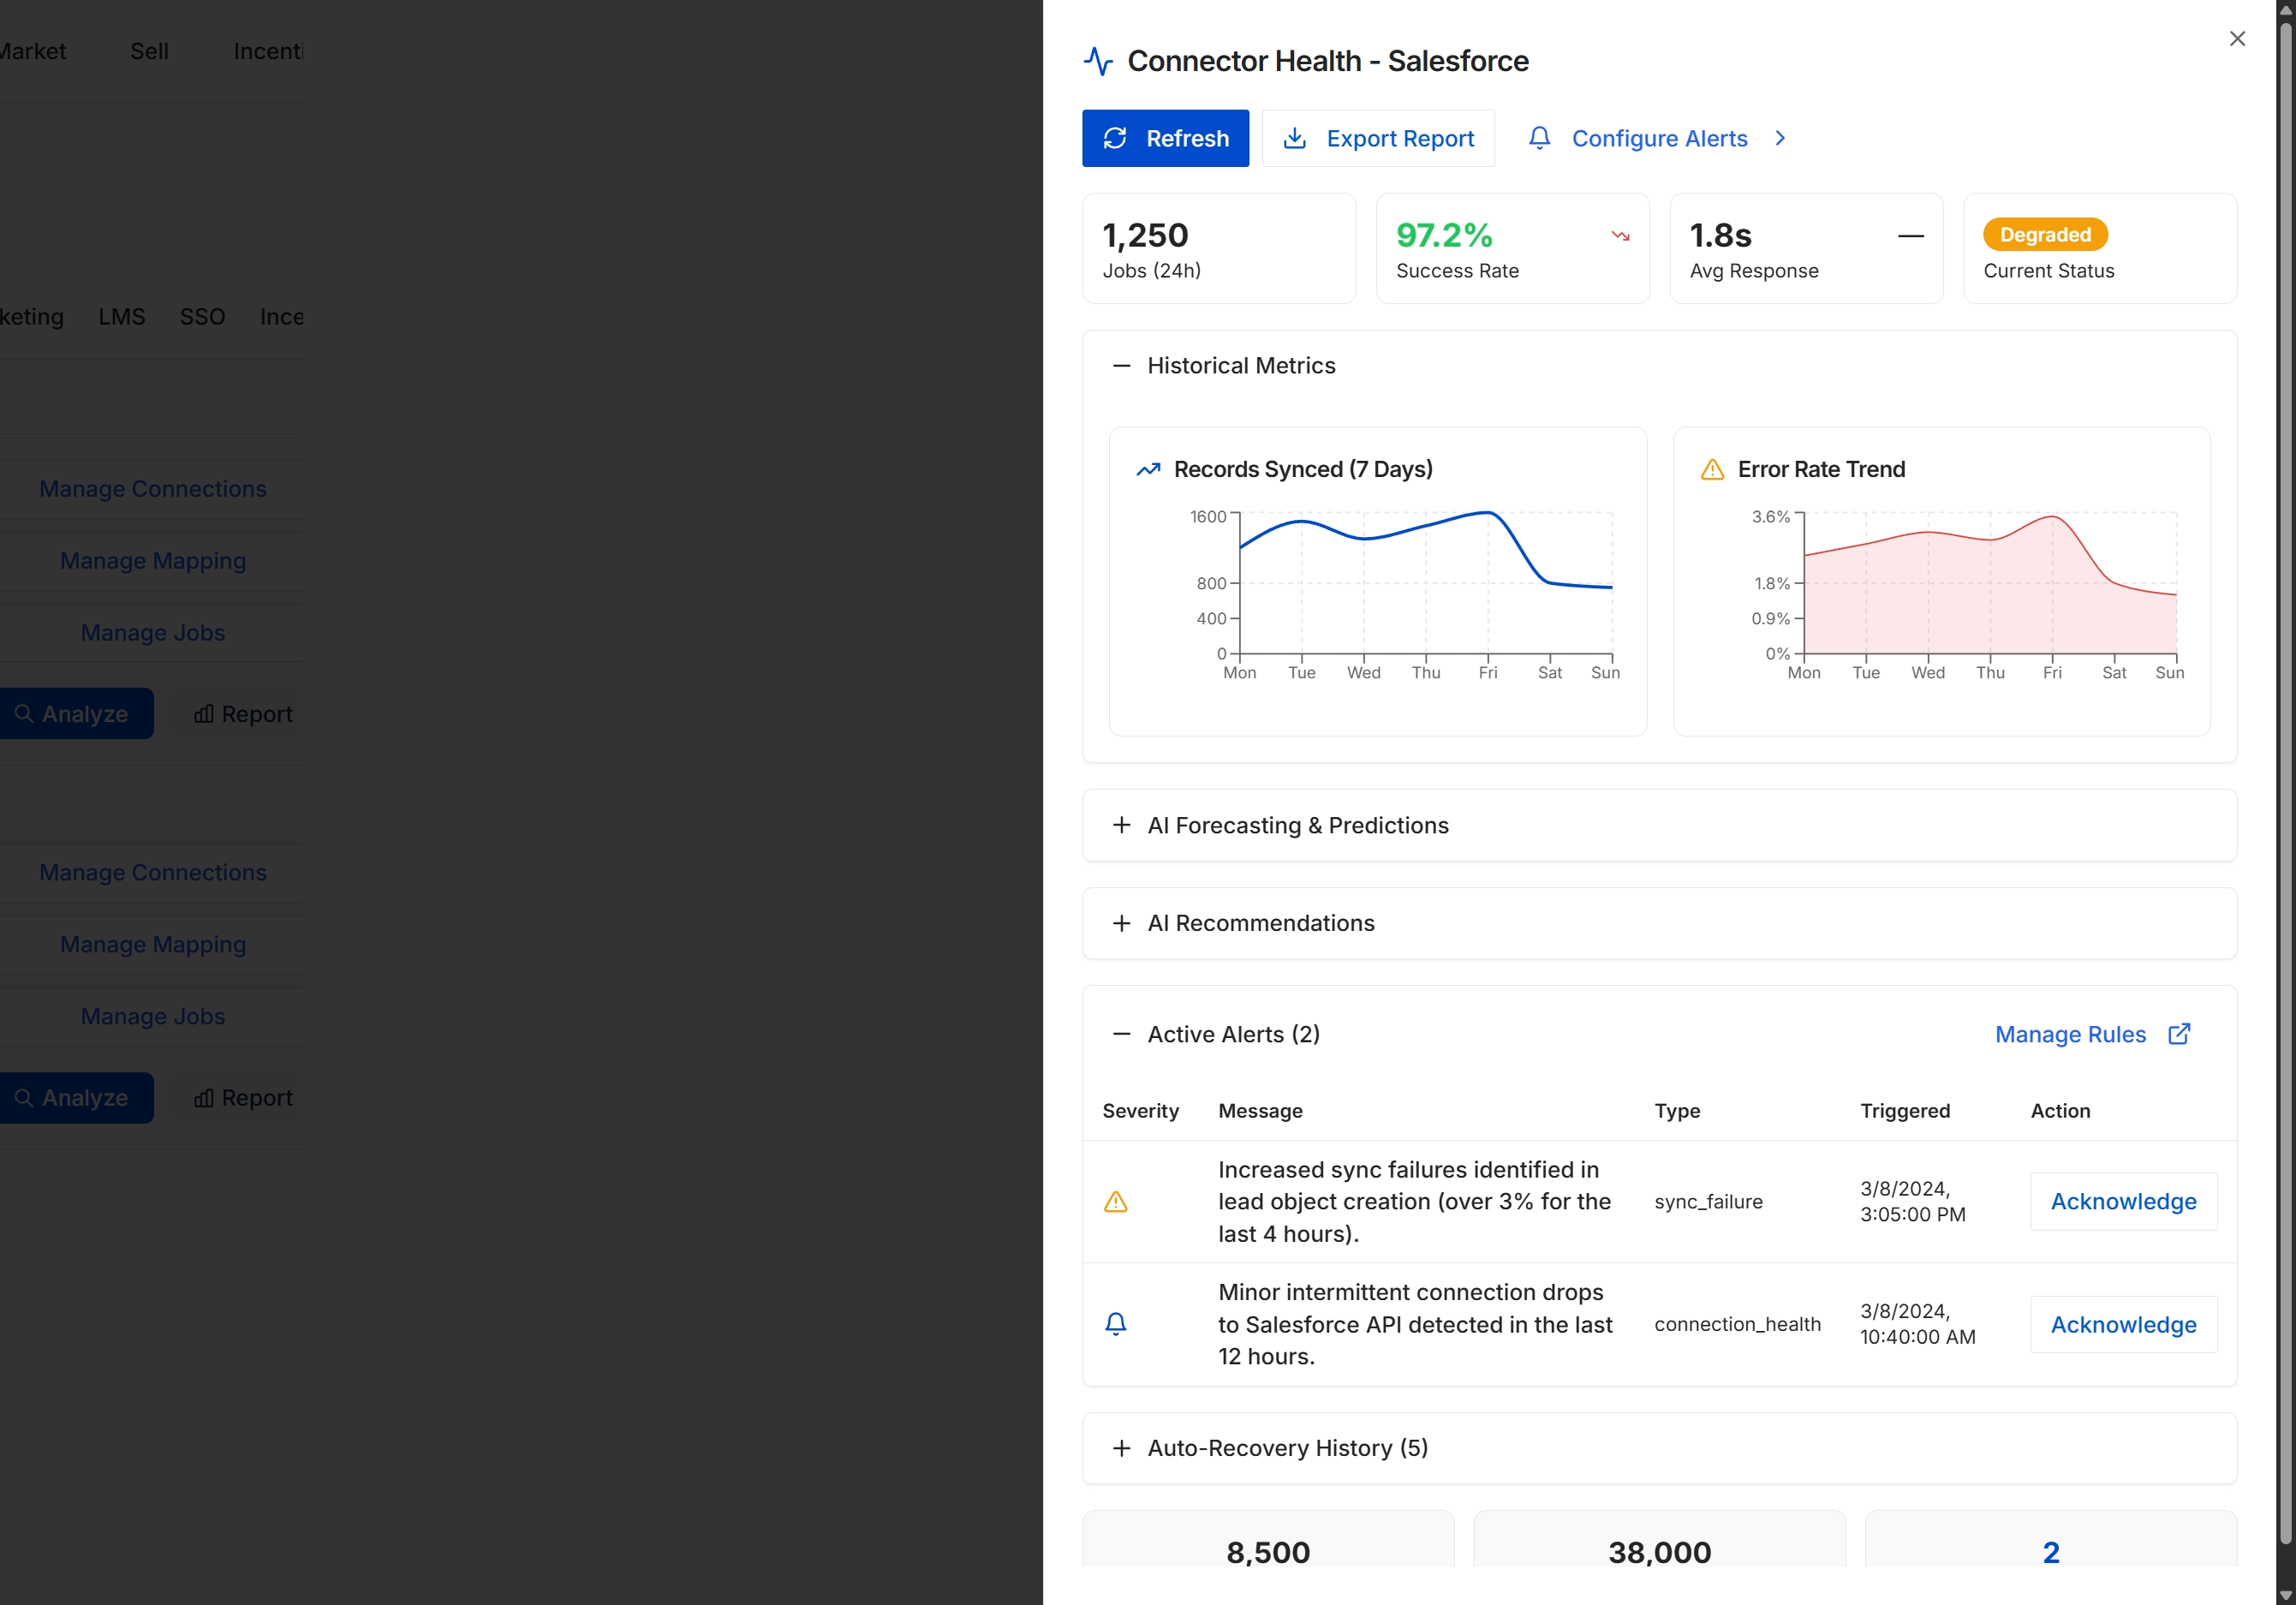Click the second Manage Mapping link

(152, 944)
